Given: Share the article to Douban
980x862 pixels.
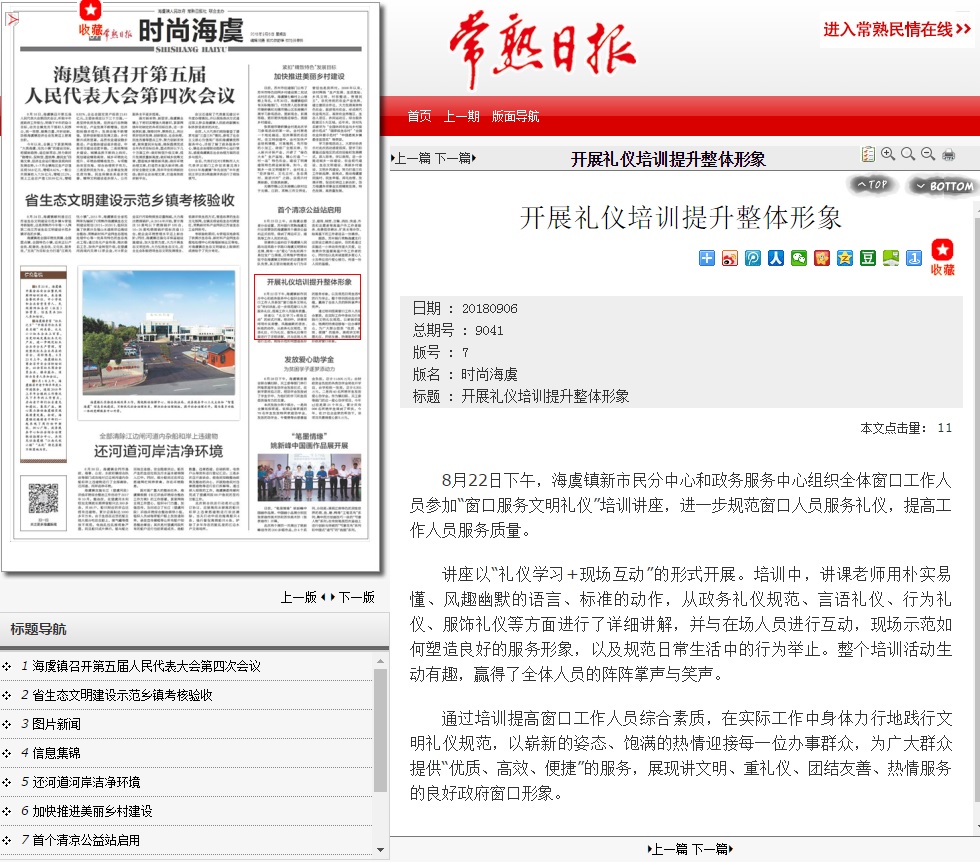Looking at the screenshot, I should [868, 258].
